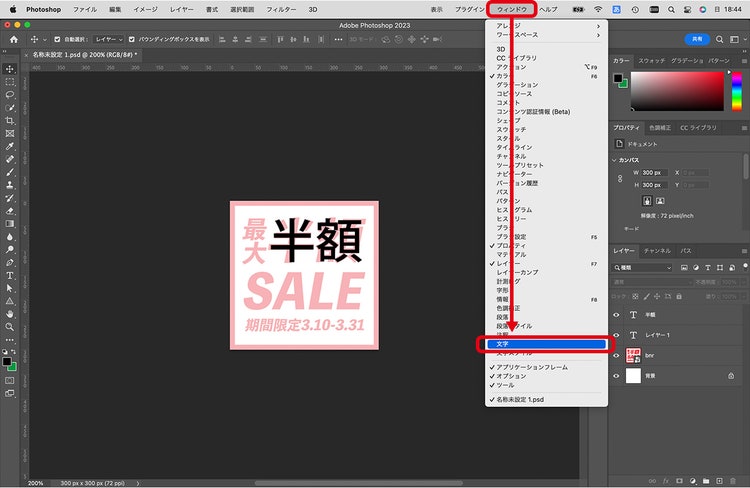Open the workspace switcher icon dropdown

coord(736,39)
